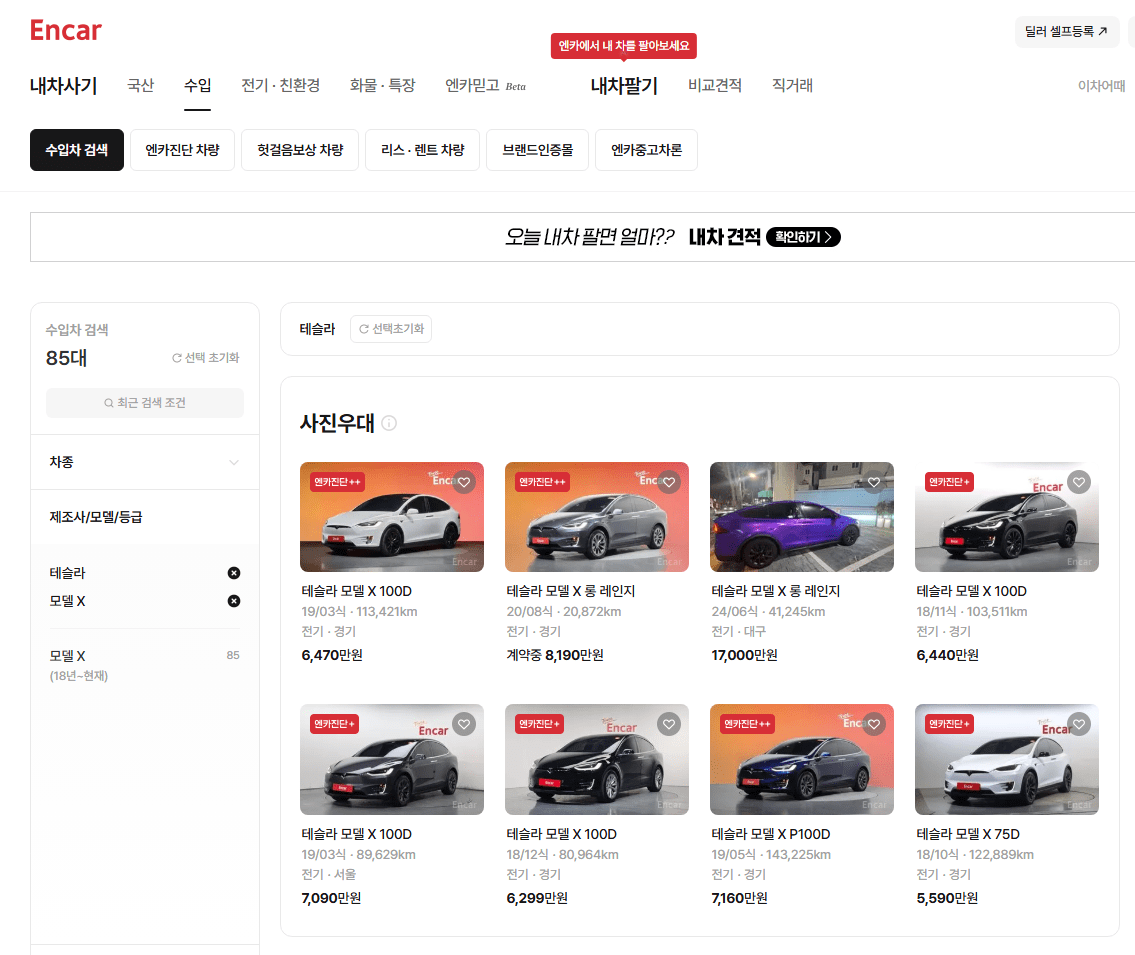Favorite the 6,299만원 모델 X 100D
The width and height of the screenshot is (1135, 955).
tap(669, 724)
